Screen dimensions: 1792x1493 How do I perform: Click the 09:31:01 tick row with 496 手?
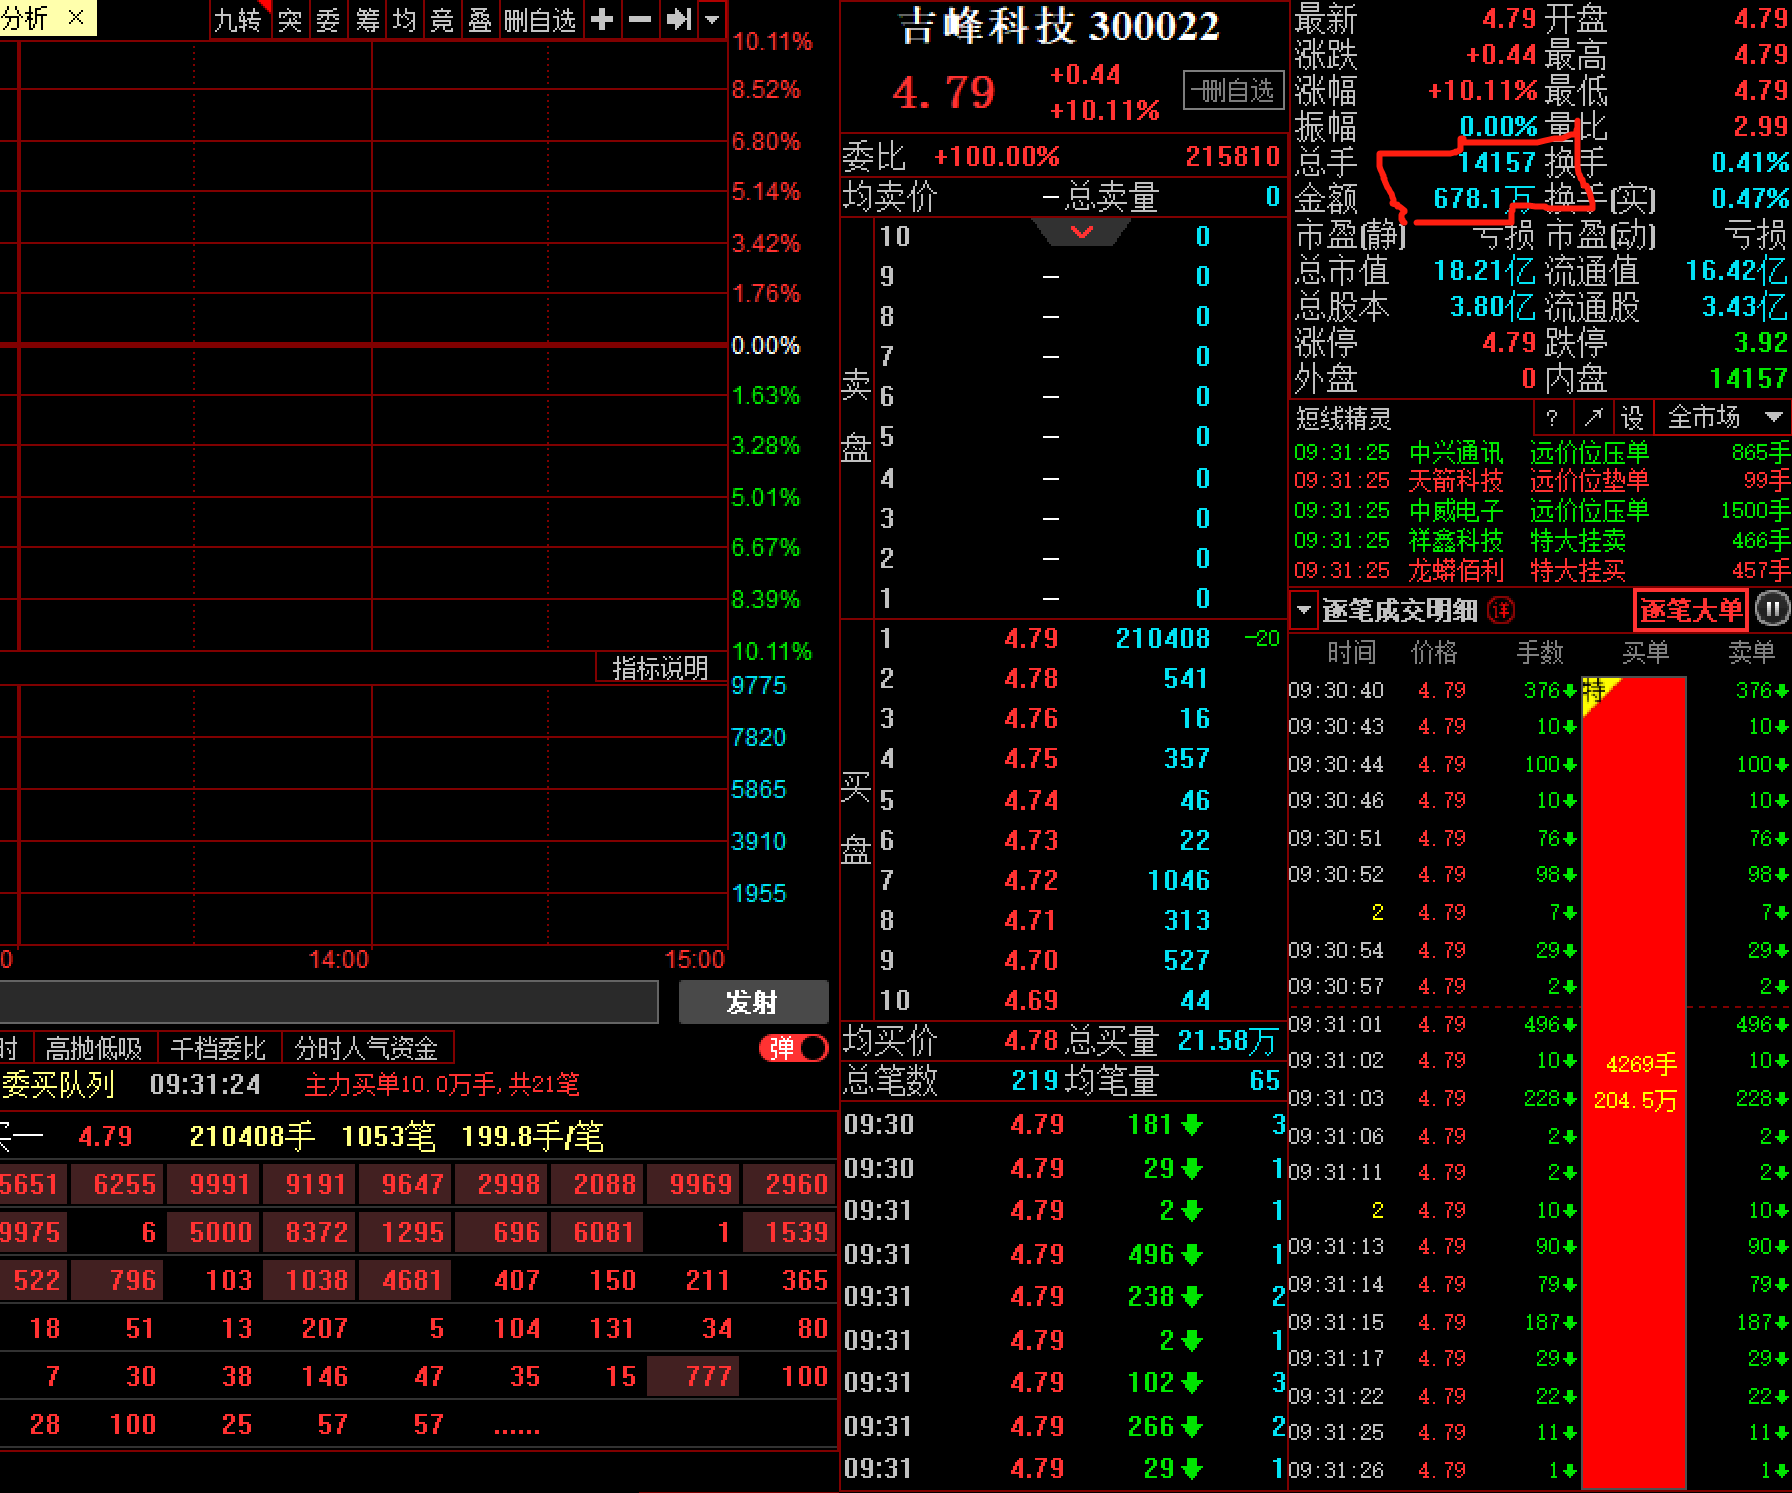point(1539,1024)
